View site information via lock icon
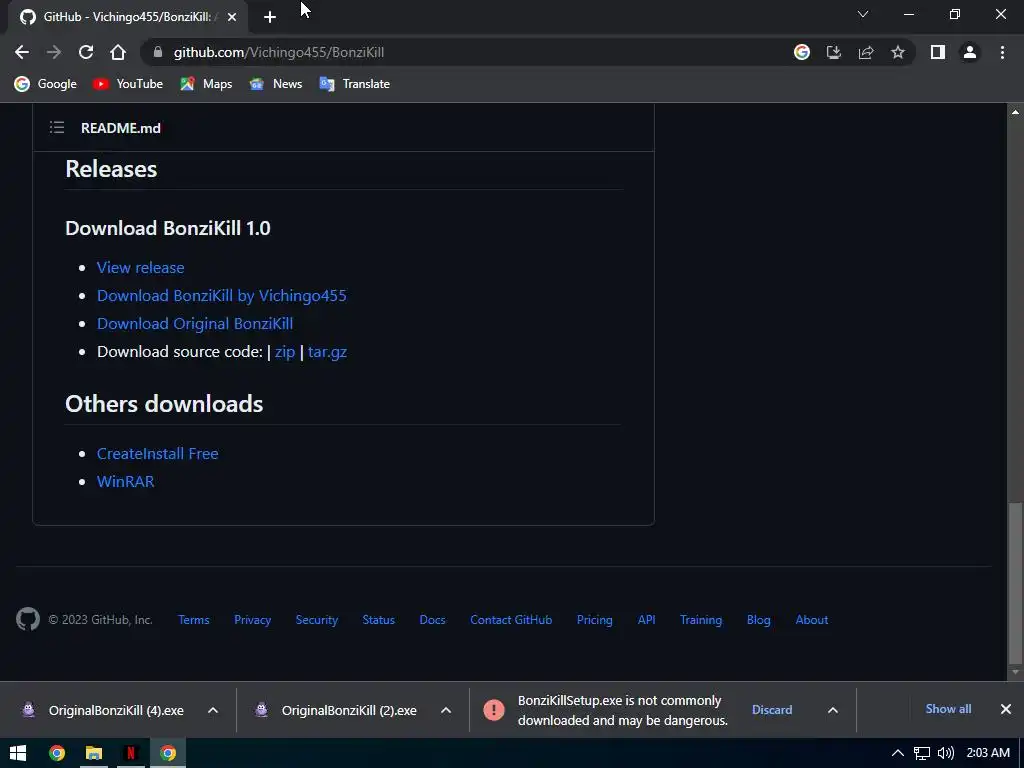The image size is (1024, 768). tap(157, 52)
